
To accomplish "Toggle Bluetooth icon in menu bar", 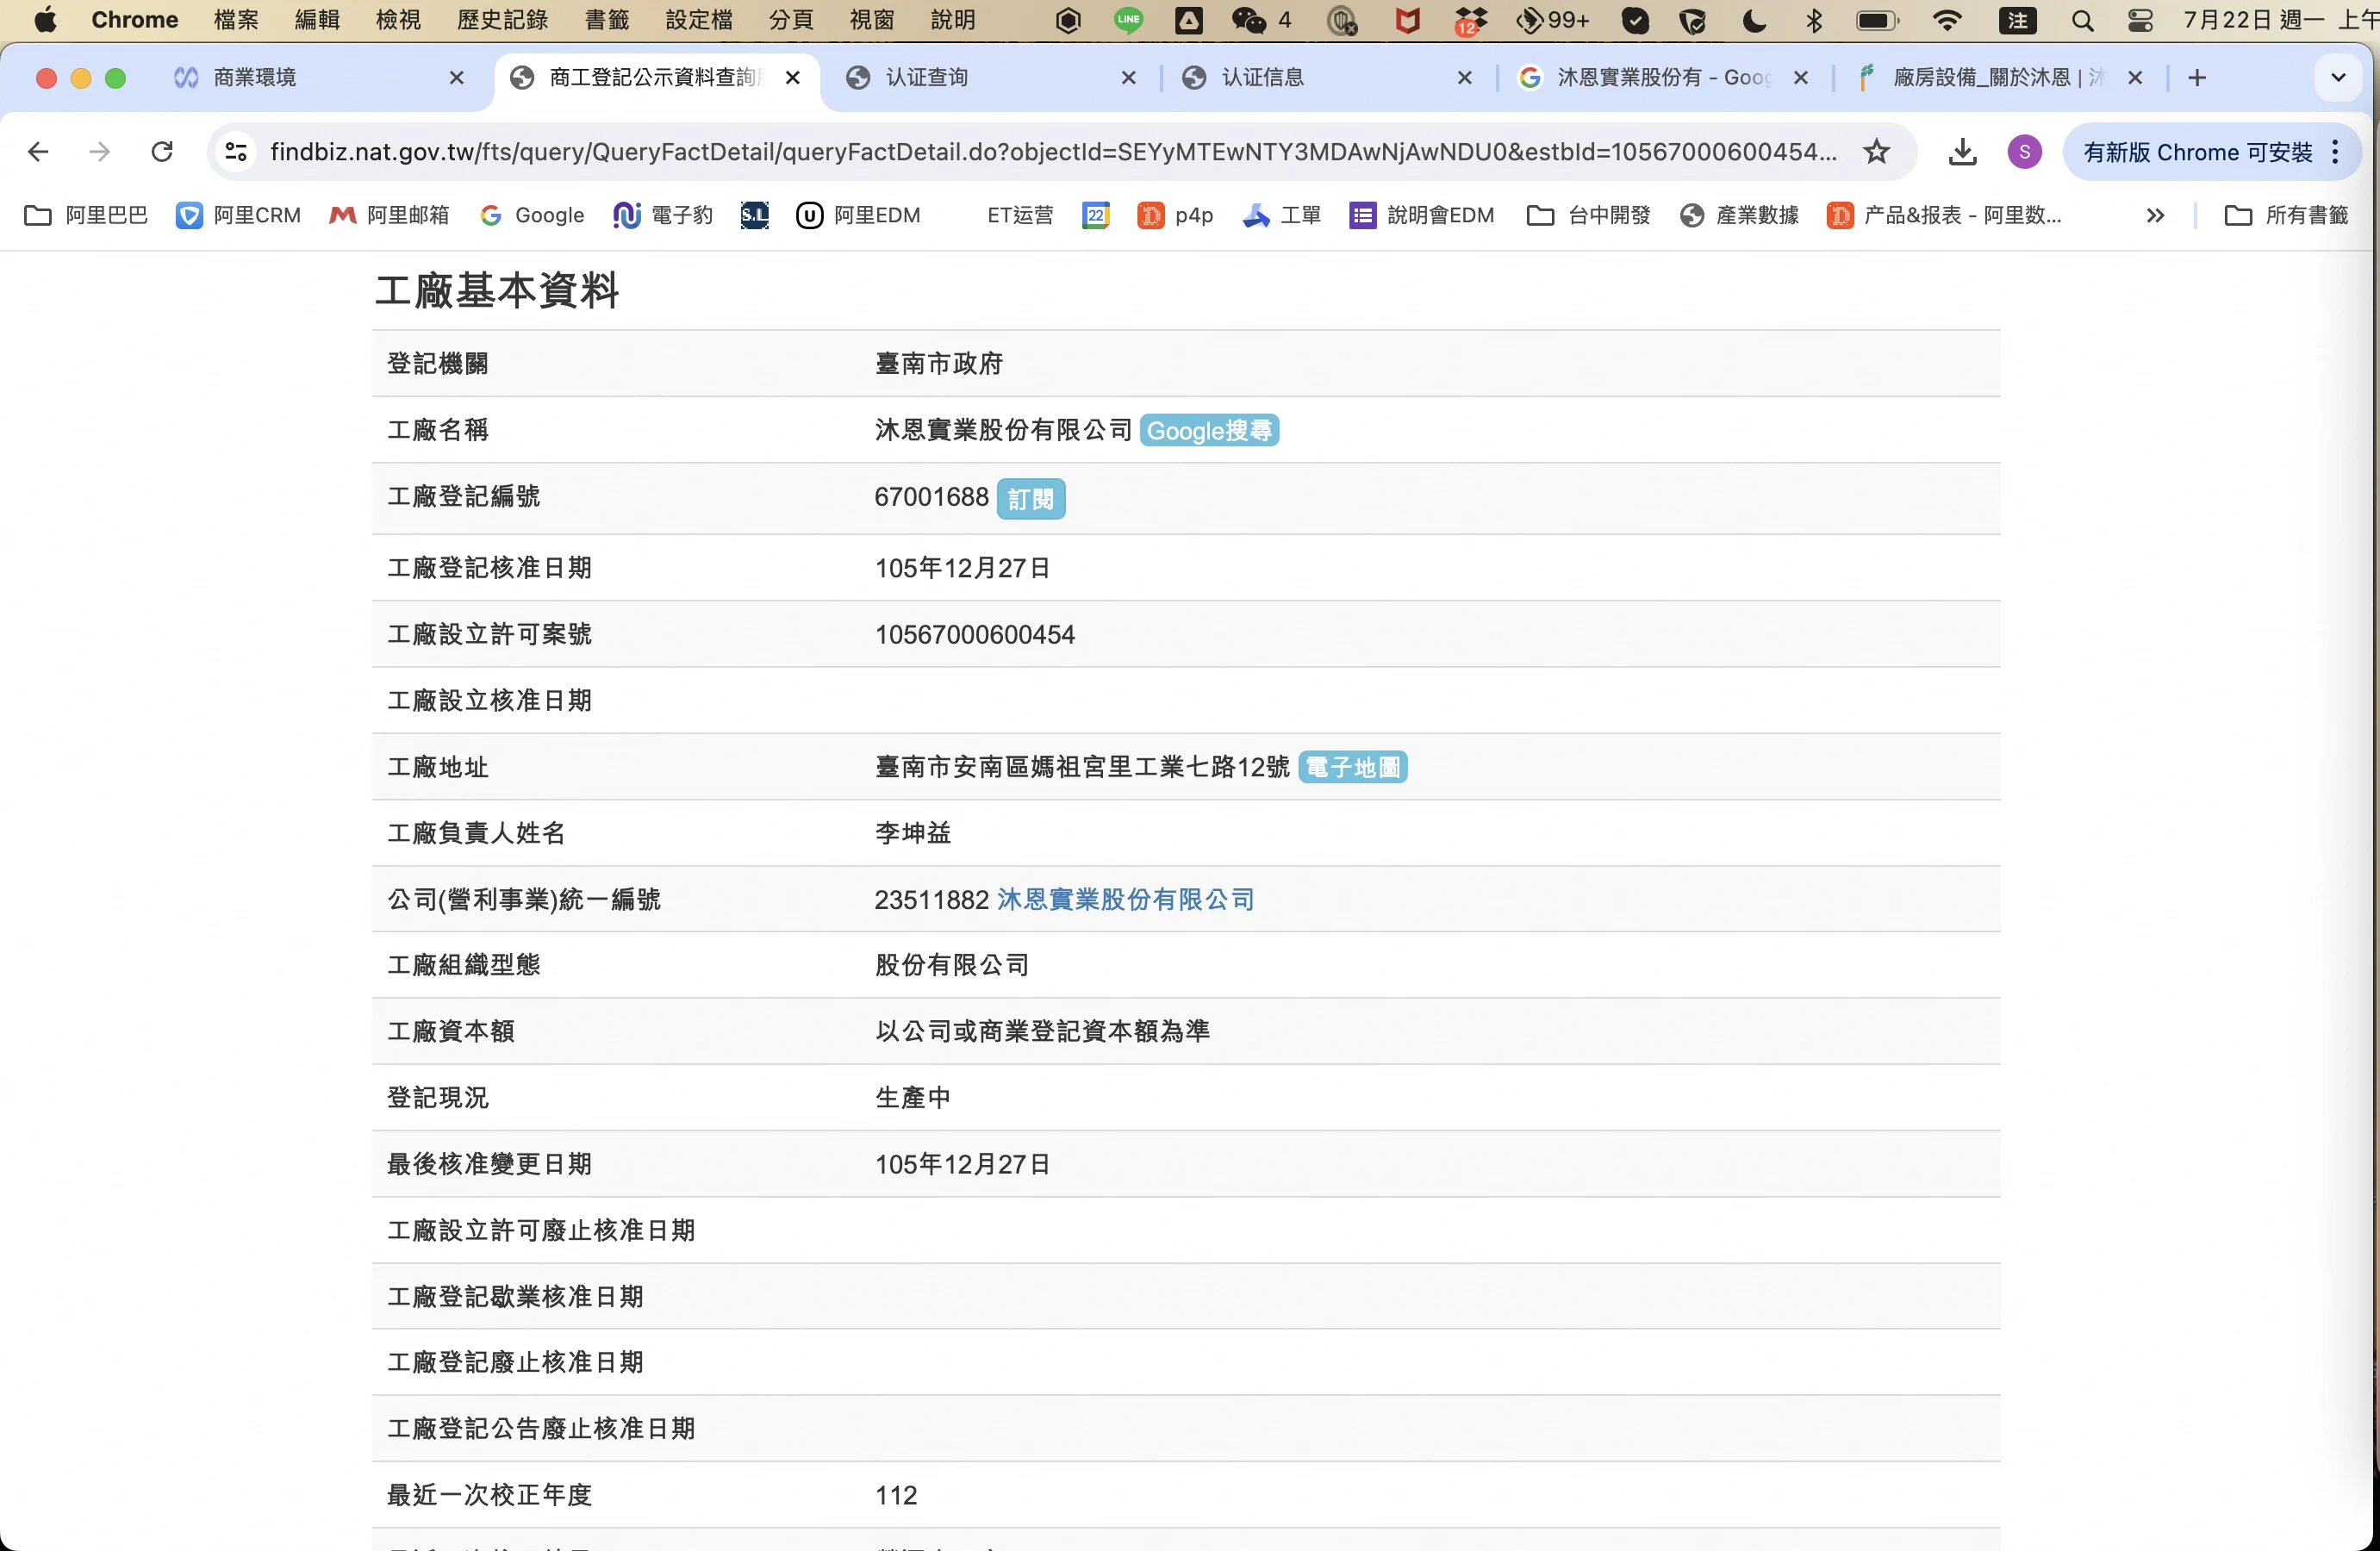I will 1814,20.
